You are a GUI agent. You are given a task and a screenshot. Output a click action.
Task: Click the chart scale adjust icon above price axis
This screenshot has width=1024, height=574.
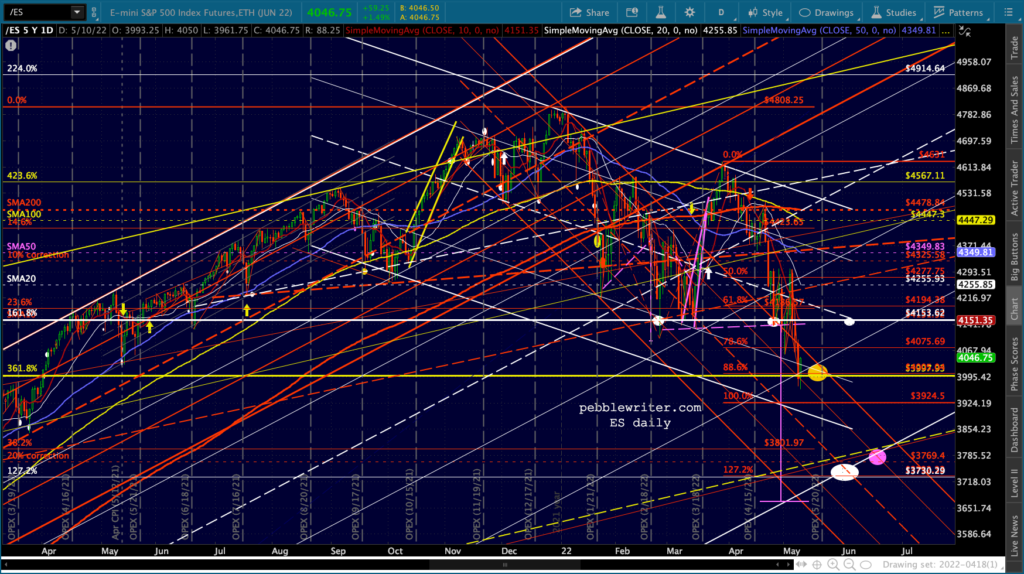pyautogui.click(x=965, y=31)
